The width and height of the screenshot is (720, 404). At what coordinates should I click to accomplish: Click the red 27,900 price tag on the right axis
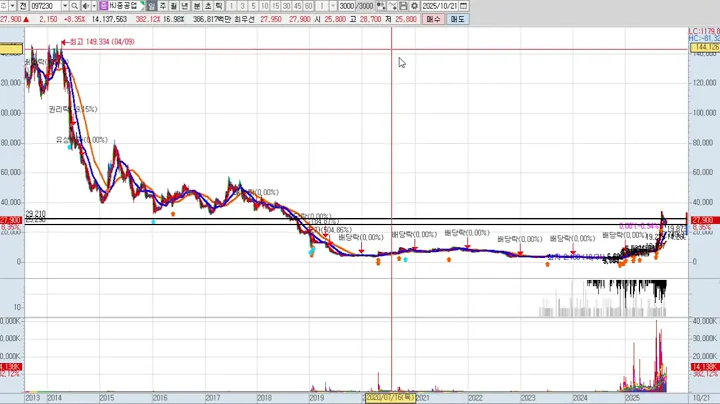pyautogui.click(x=705, y=220)
